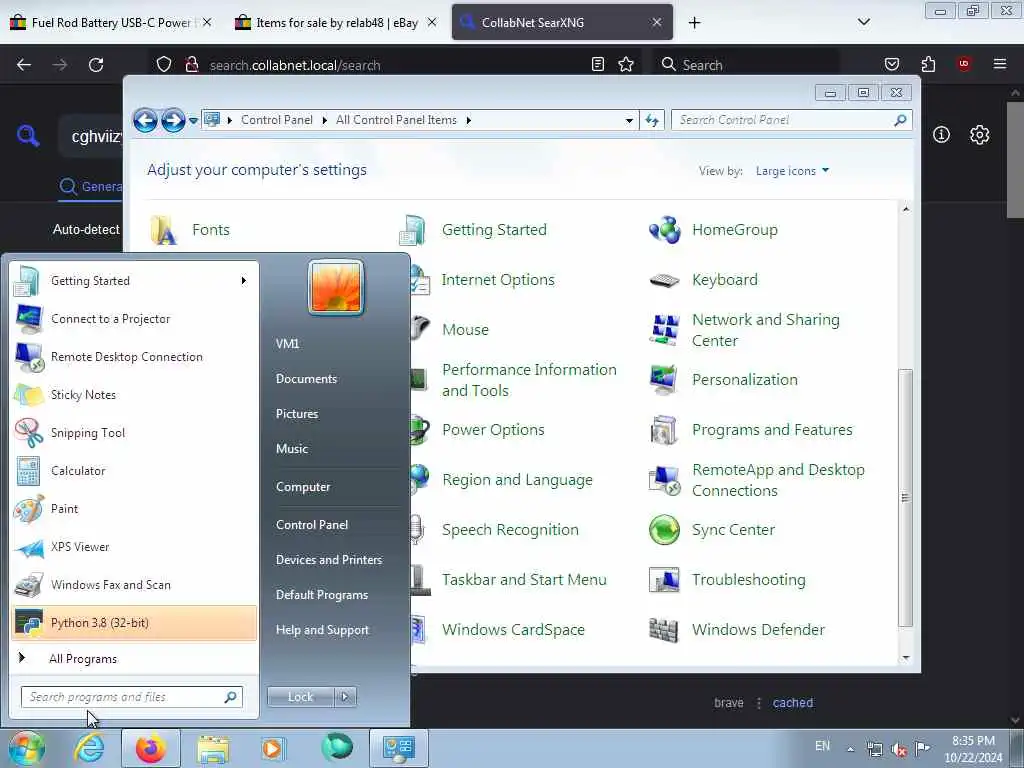Expand the All Control Panel Items breadcrumb arrow

click(468, 120)
